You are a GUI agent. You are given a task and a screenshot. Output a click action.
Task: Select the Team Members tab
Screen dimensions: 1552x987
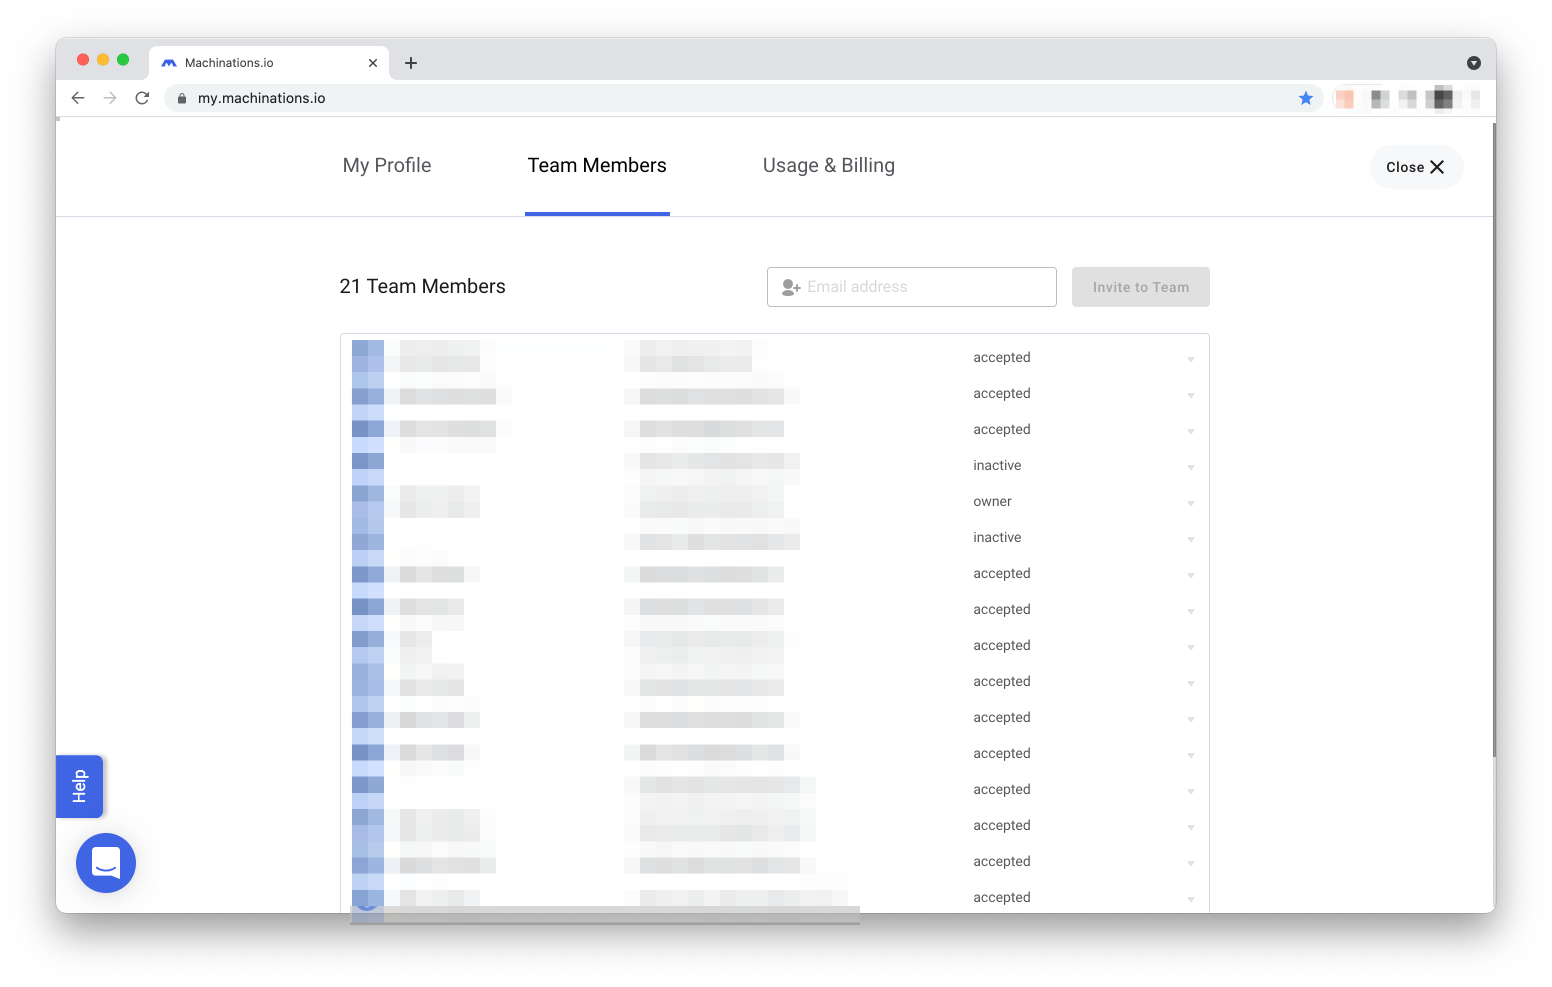pyautogui.click(x=597, y=166)
